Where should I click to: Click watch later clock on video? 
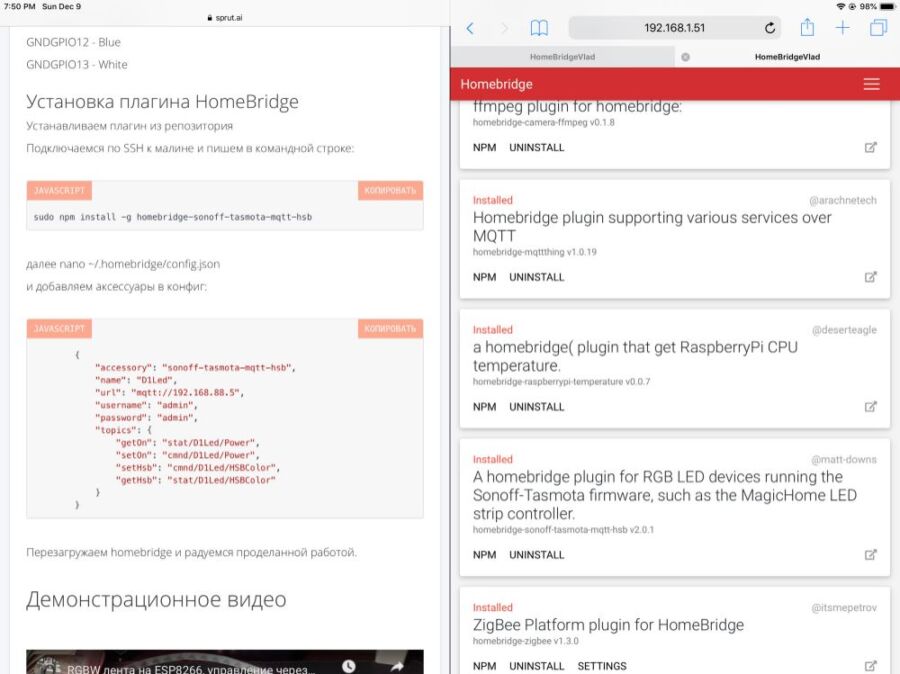pyautogui.click(x=348, y=666)
